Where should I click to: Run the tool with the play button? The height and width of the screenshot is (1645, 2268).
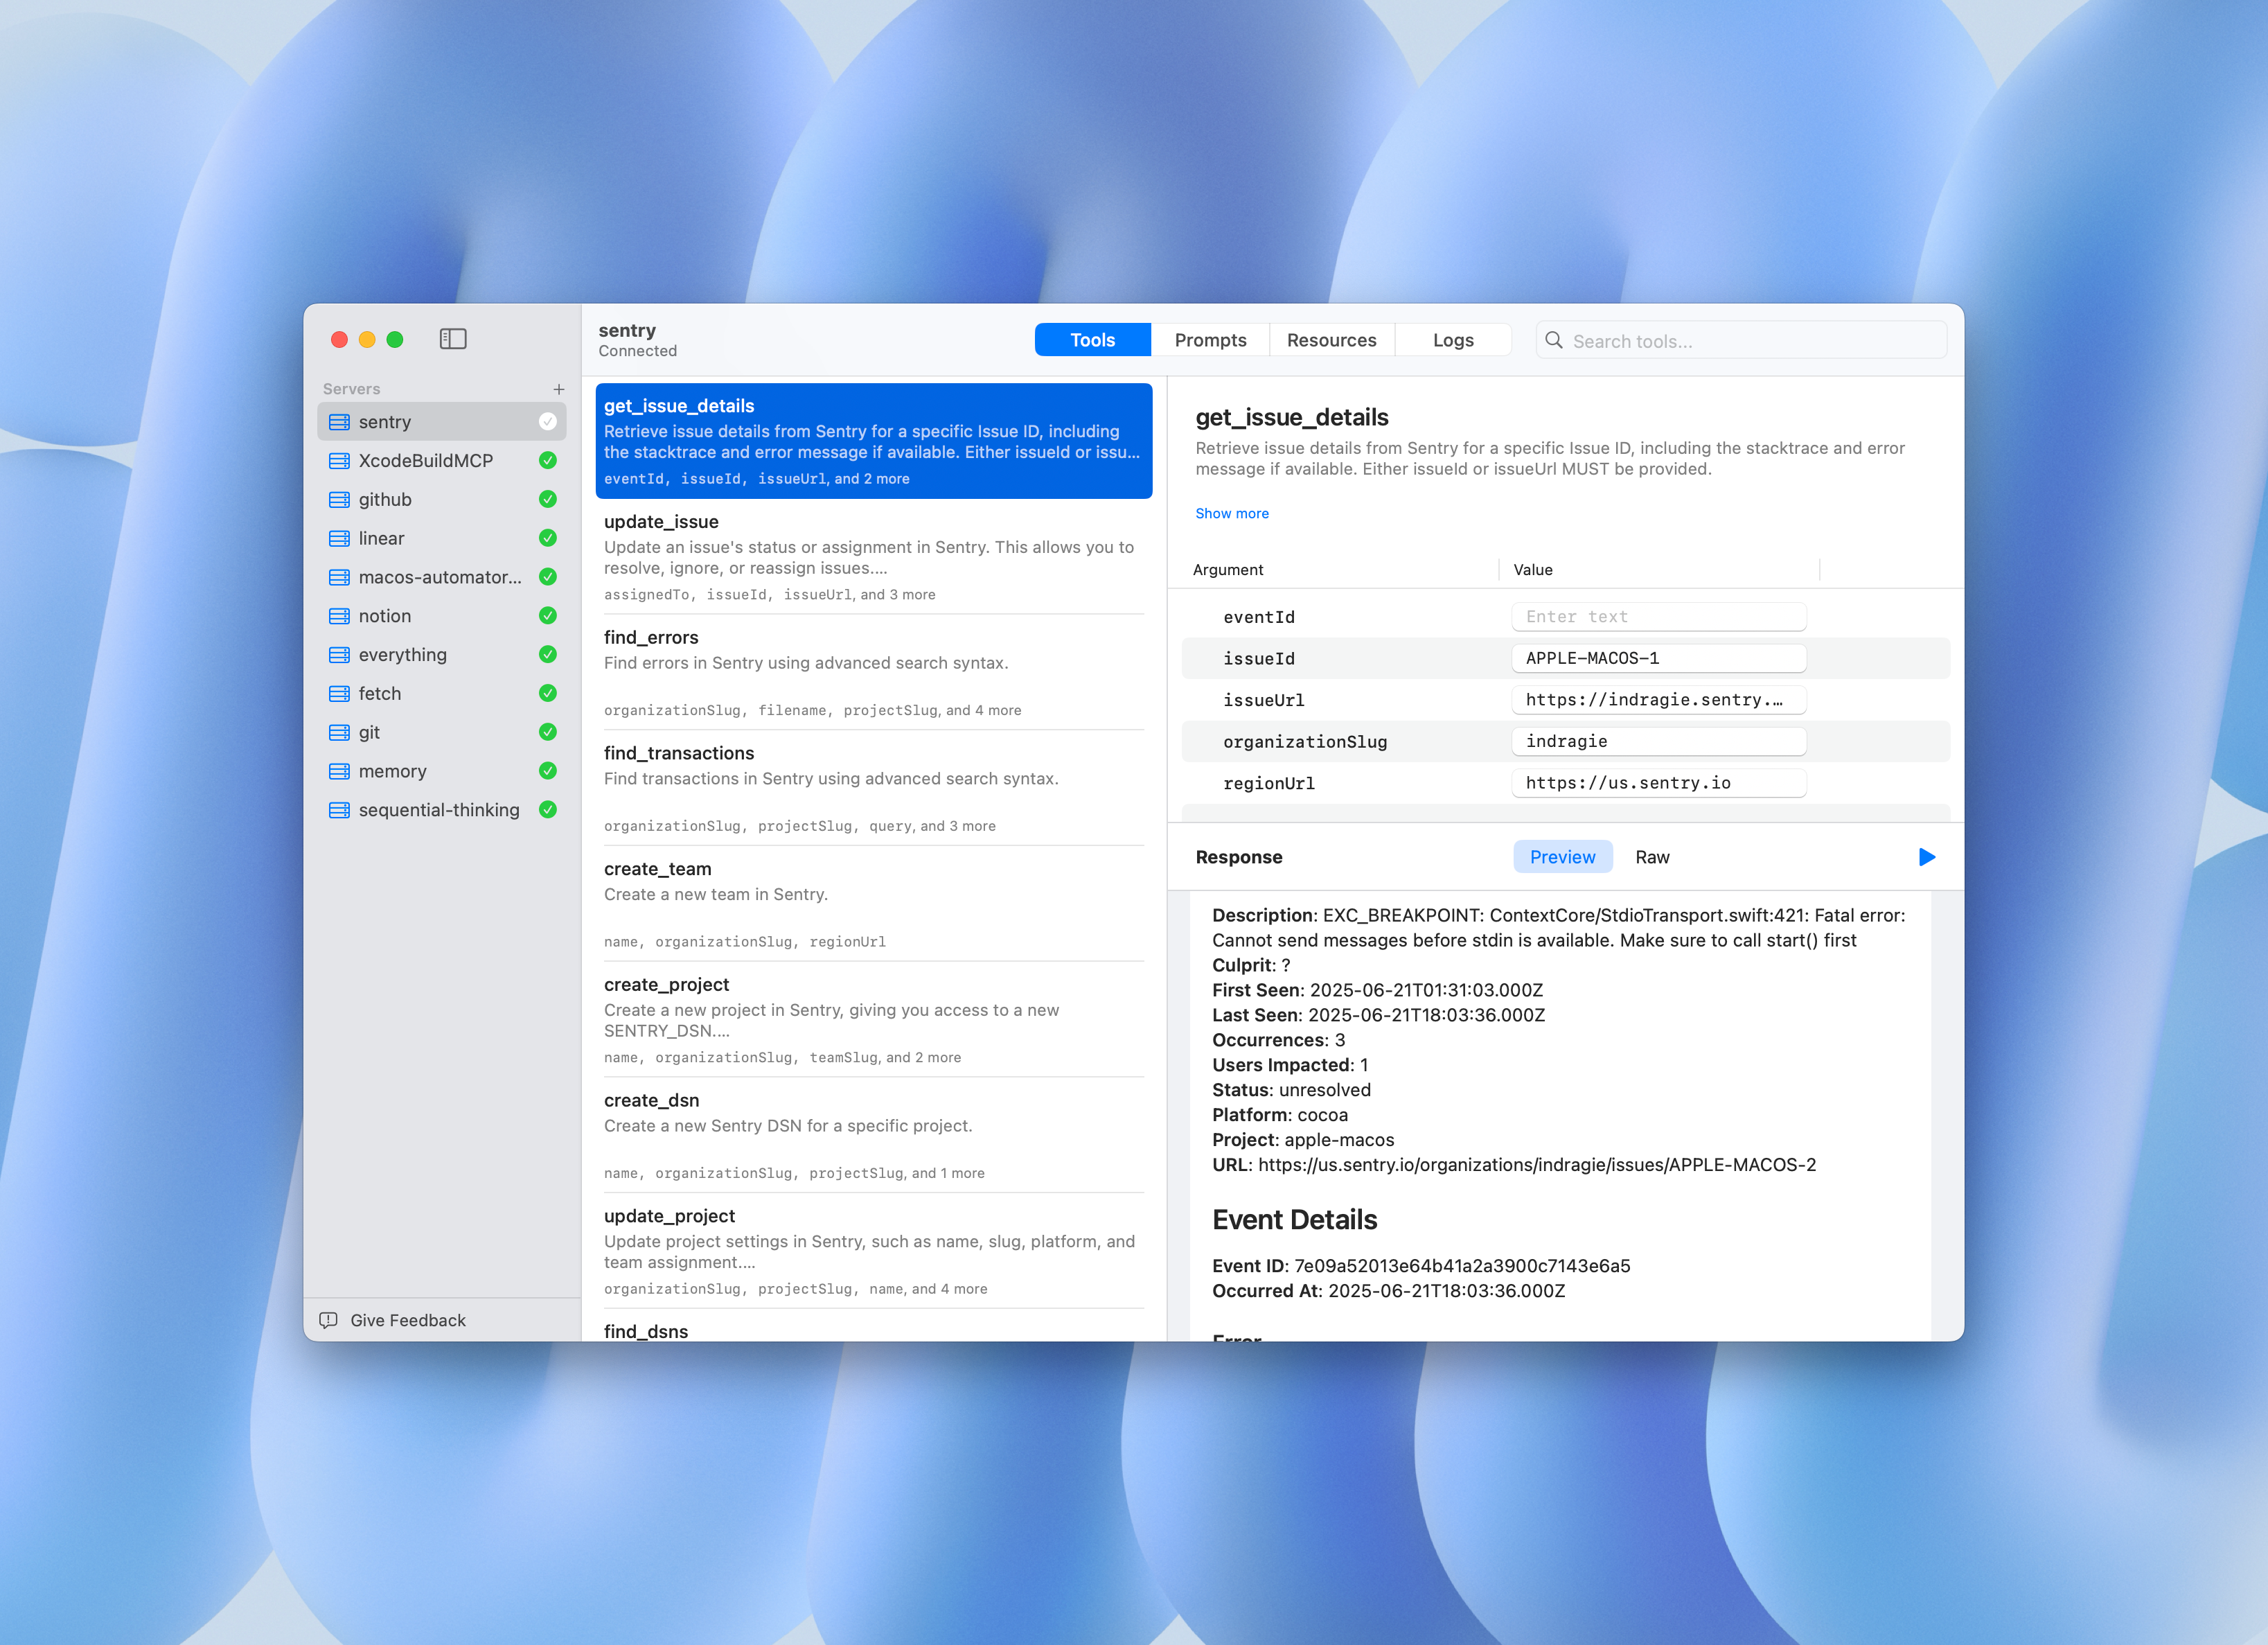tap(1926, 857)
